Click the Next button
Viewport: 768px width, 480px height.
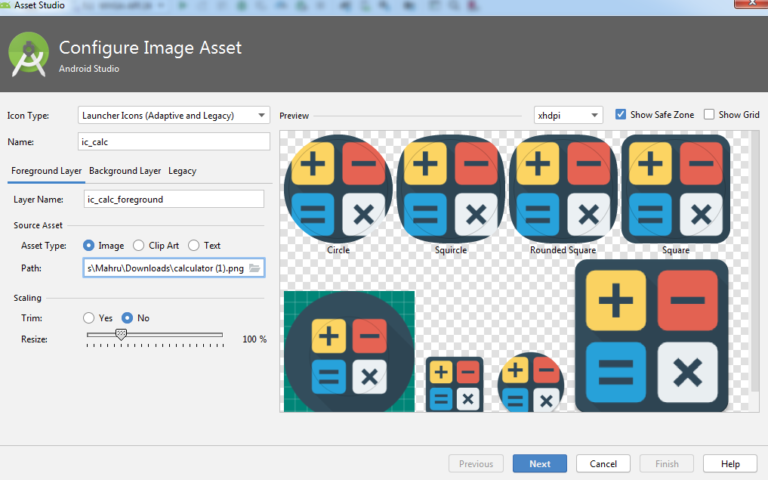click(x=539, y=464)
